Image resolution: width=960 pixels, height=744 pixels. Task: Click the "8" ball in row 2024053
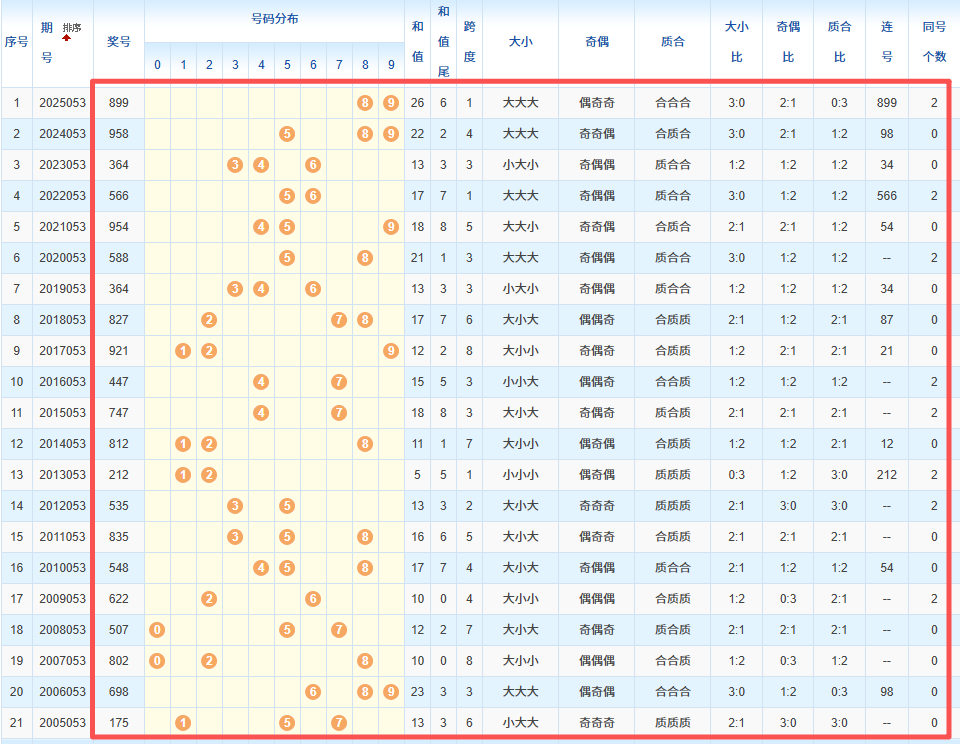point(365,133)
